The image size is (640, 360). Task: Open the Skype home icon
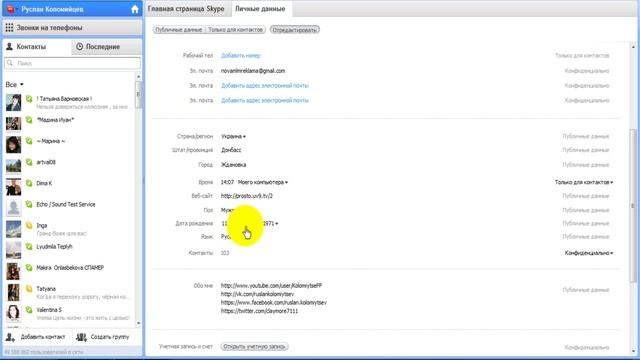(x=135, y=9)
